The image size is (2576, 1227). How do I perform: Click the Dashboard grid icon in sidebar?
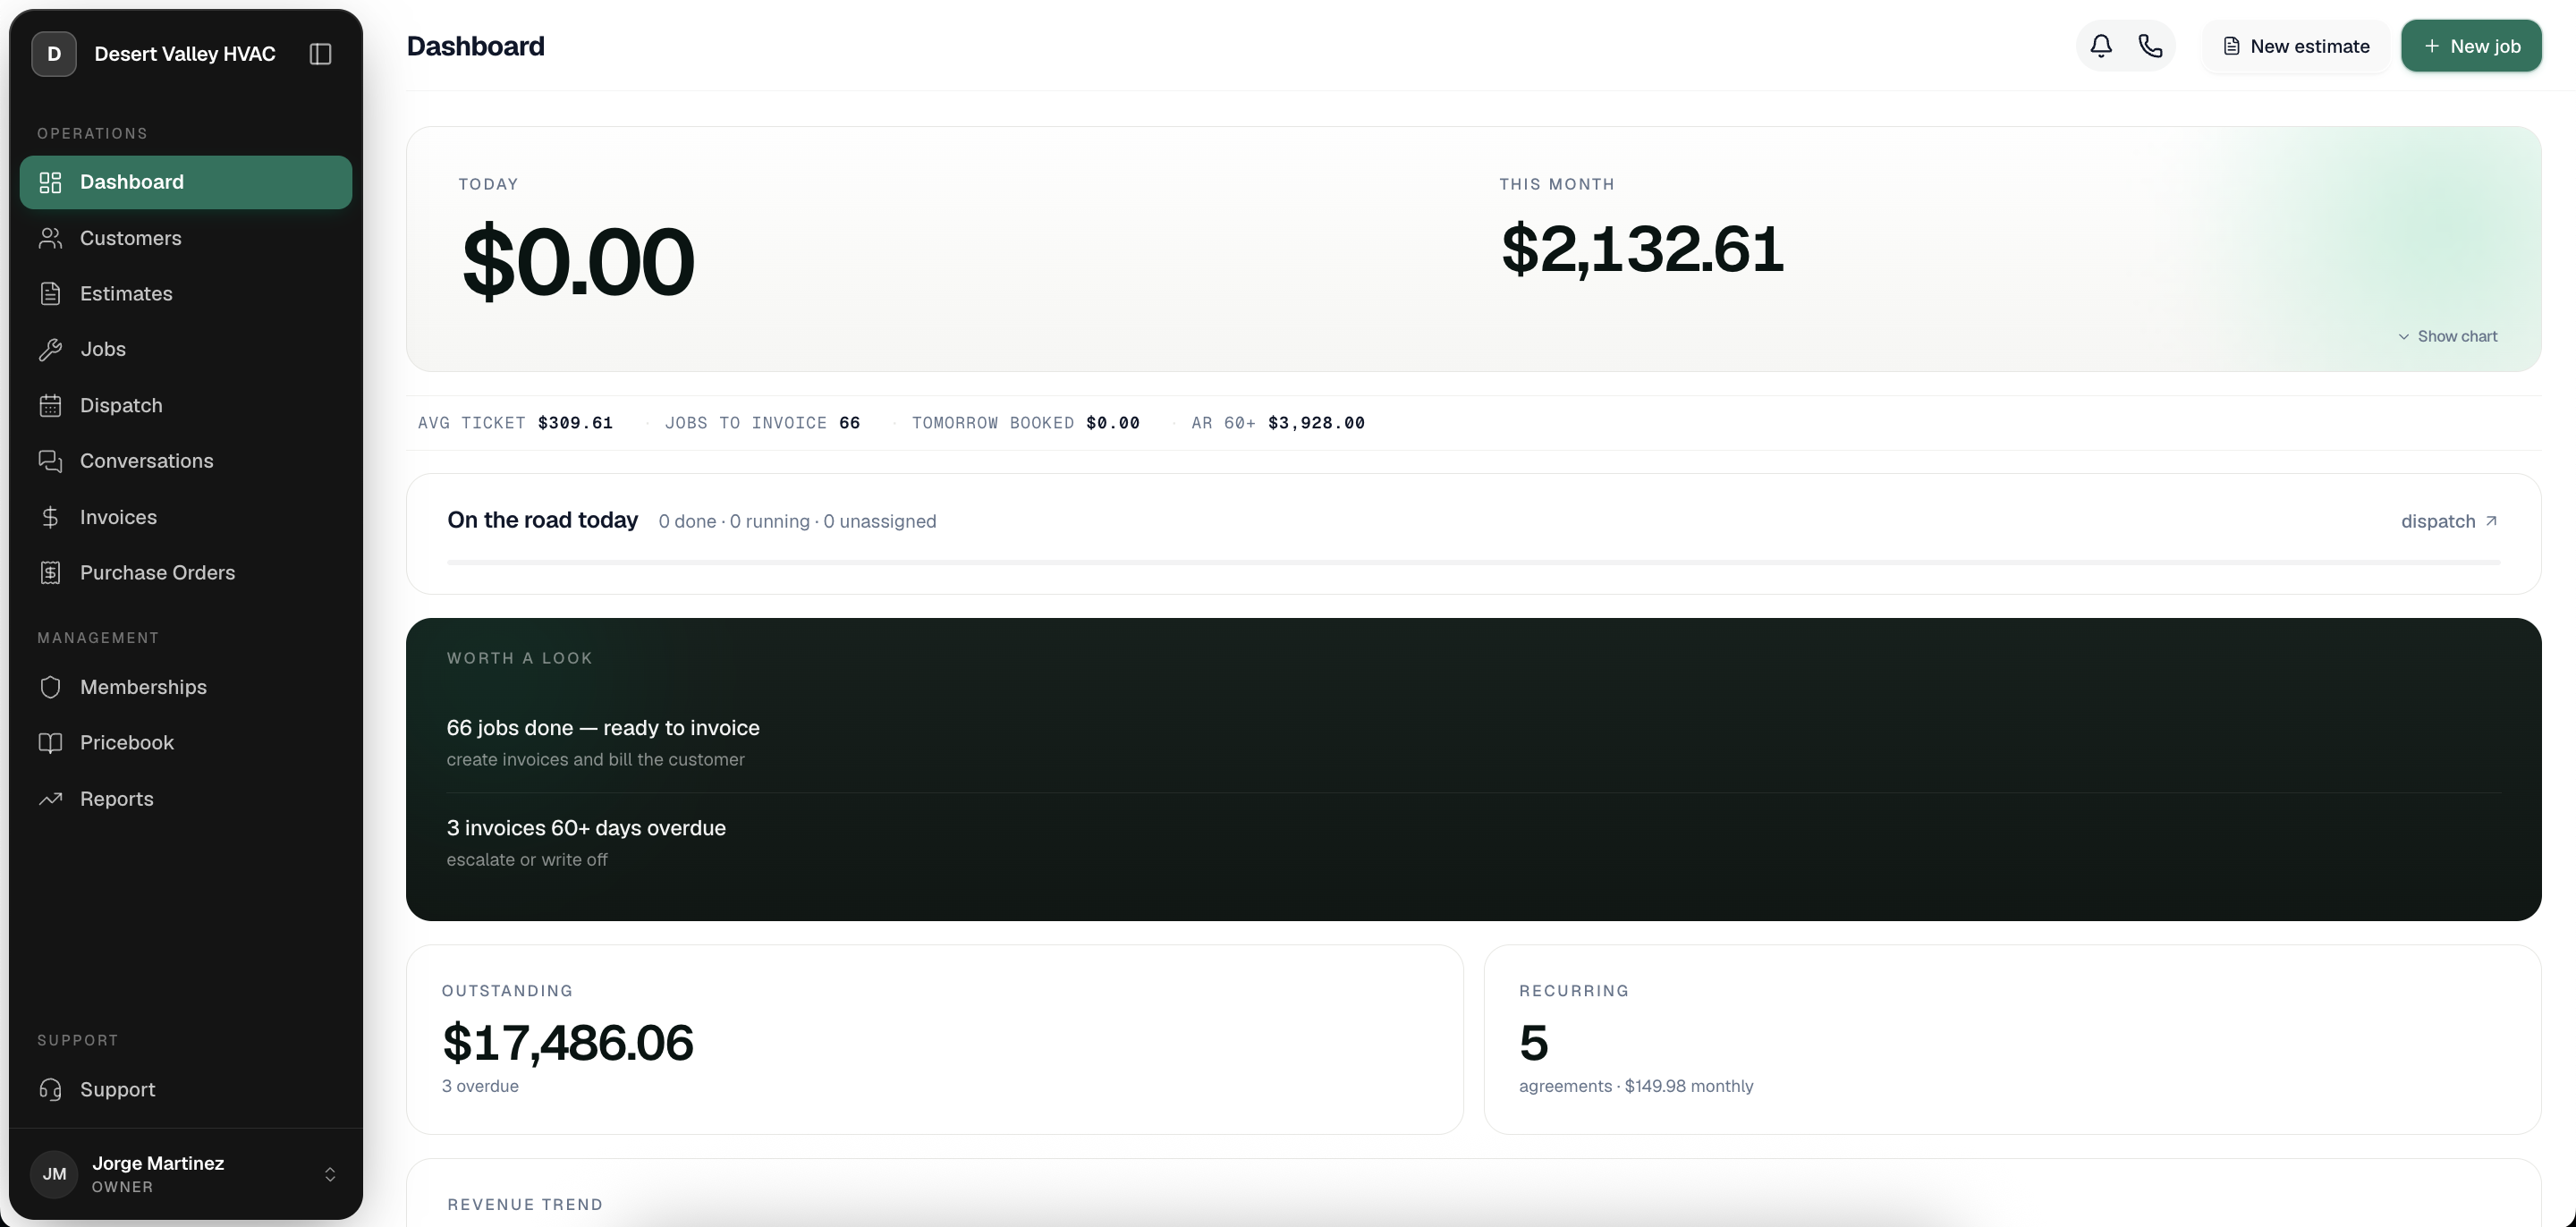tap(50, 182)
